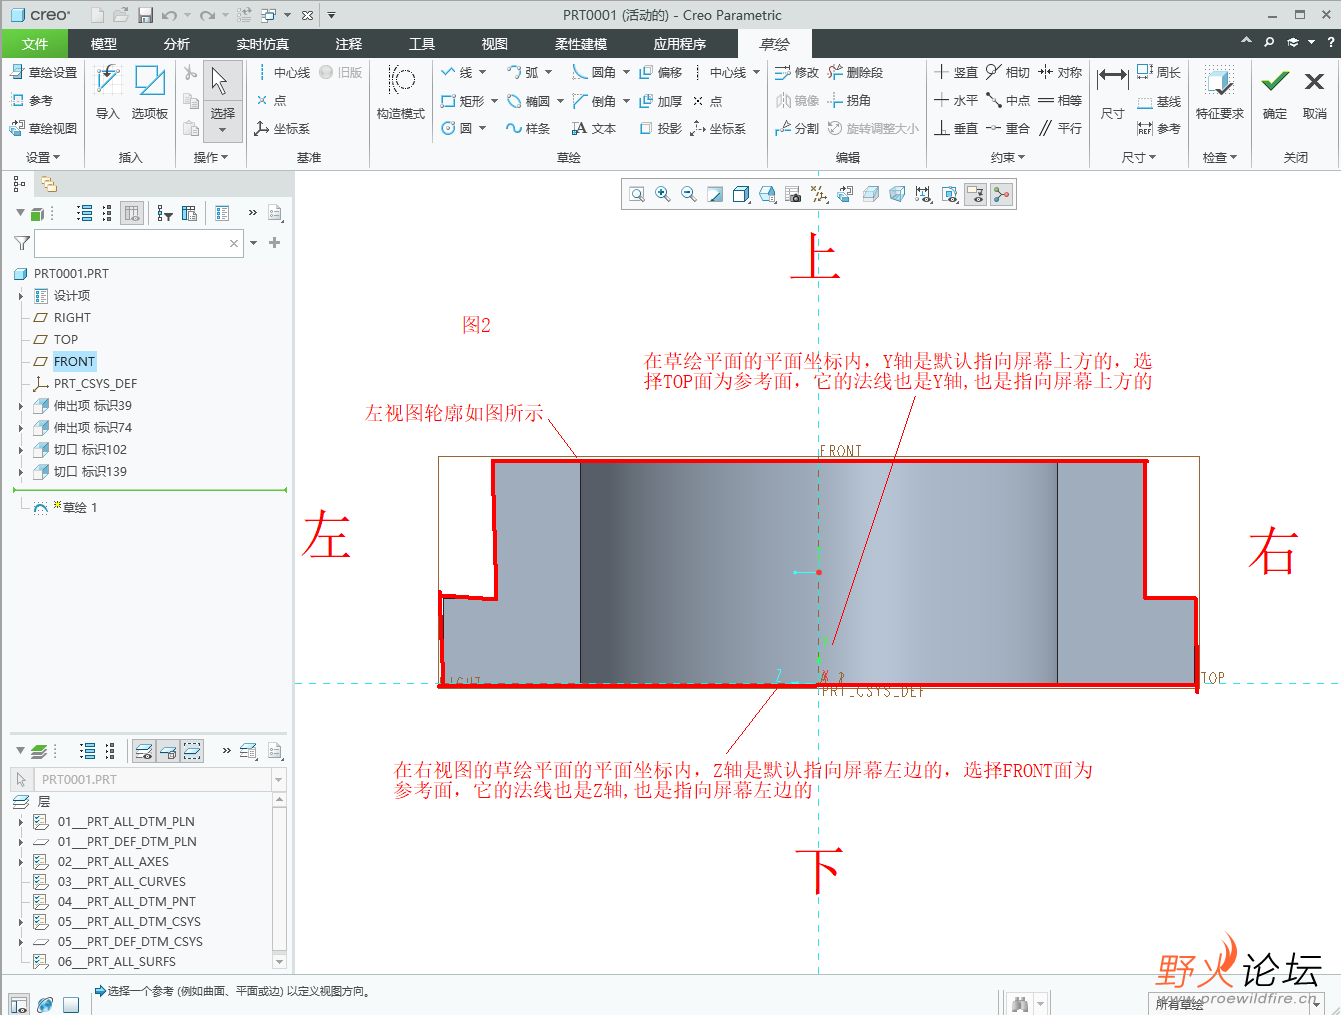Select RIGHT plane in model tree

[x=72, y=317]
